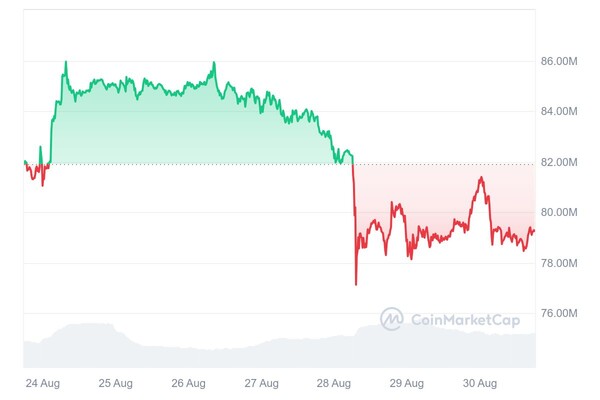Click the 86.00M y-axis label
Image resolution: width=600 pixels, height=400 pixels.
coord(559,61)
